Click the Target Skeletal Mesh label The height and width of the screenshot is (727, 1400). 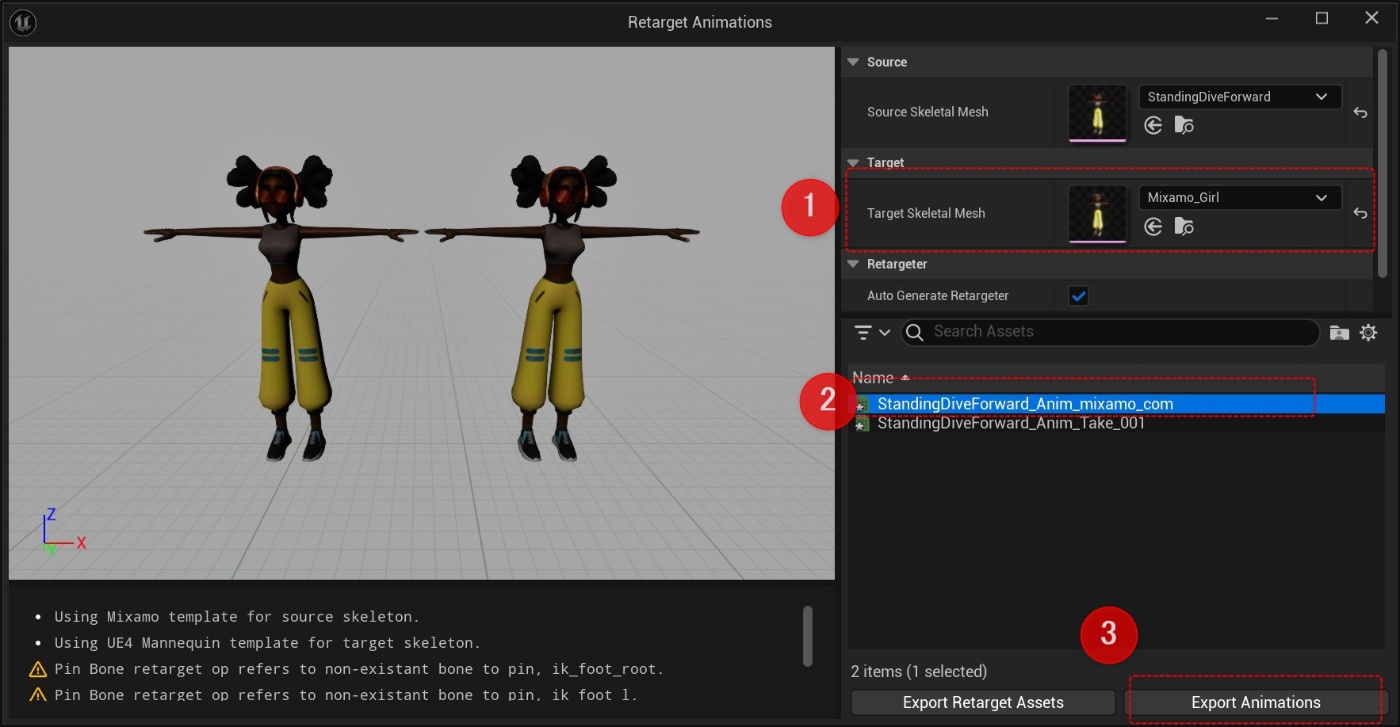pyautogui.click(x=926, y=213)
